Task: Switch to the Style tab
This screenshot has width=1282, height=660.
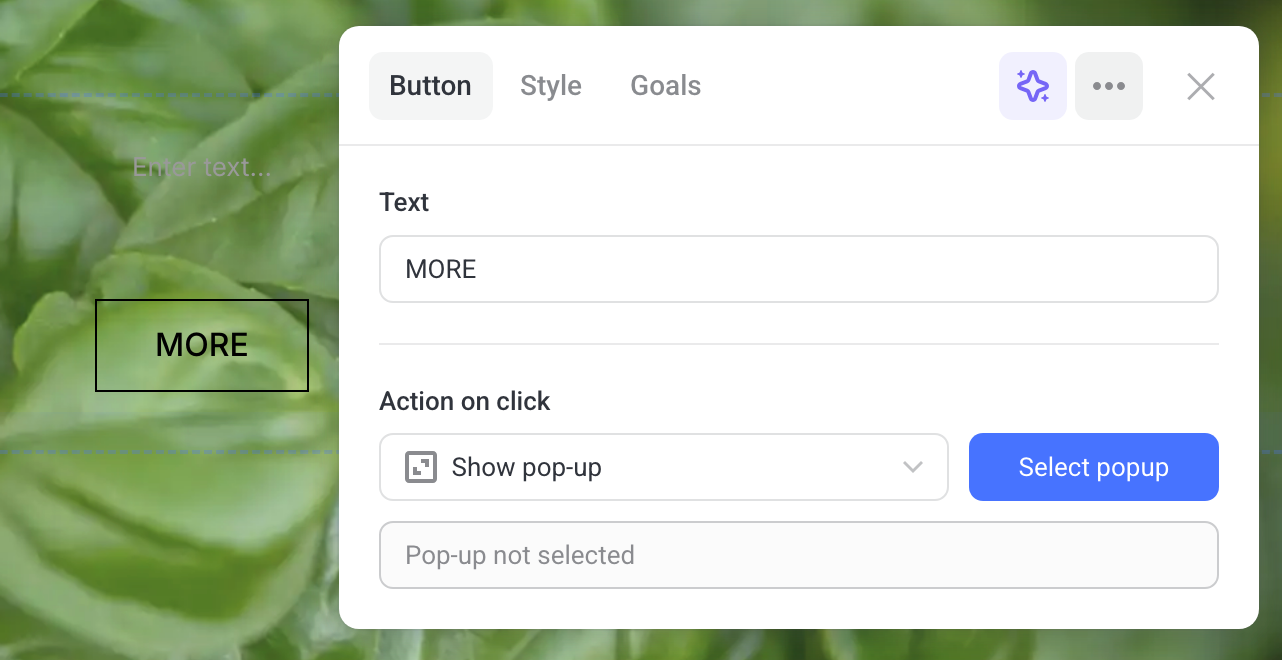Action: [550, 86]
